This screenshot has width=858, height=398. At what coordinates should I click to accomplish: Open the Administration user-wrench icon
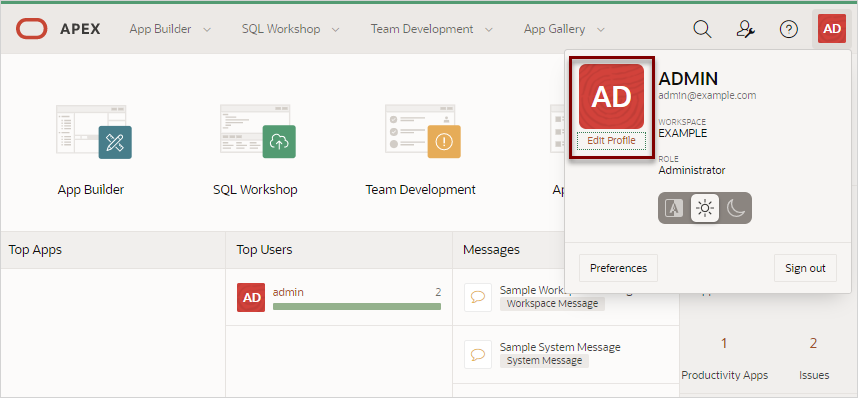745,29
